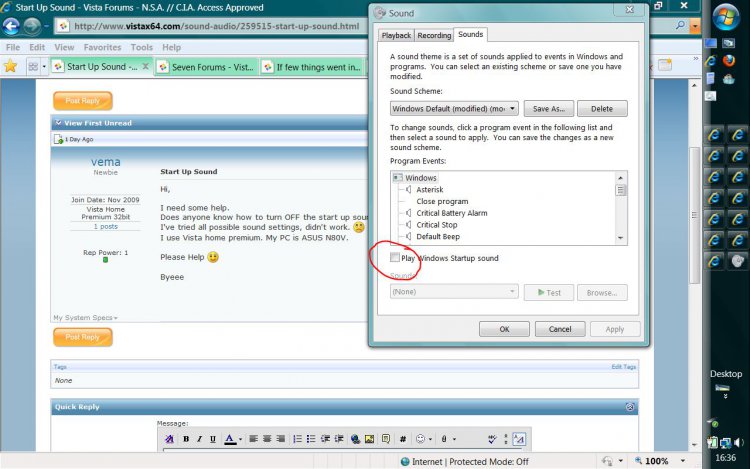Image resolution: width=750 pixels, height=469 pixels.
Task: Click the increase indent icon
Action: 339,439
